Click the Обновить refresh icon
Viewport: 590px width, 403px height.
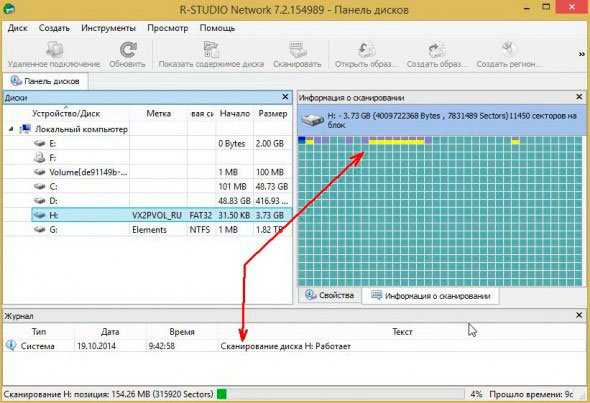click(x=128, y=50)
